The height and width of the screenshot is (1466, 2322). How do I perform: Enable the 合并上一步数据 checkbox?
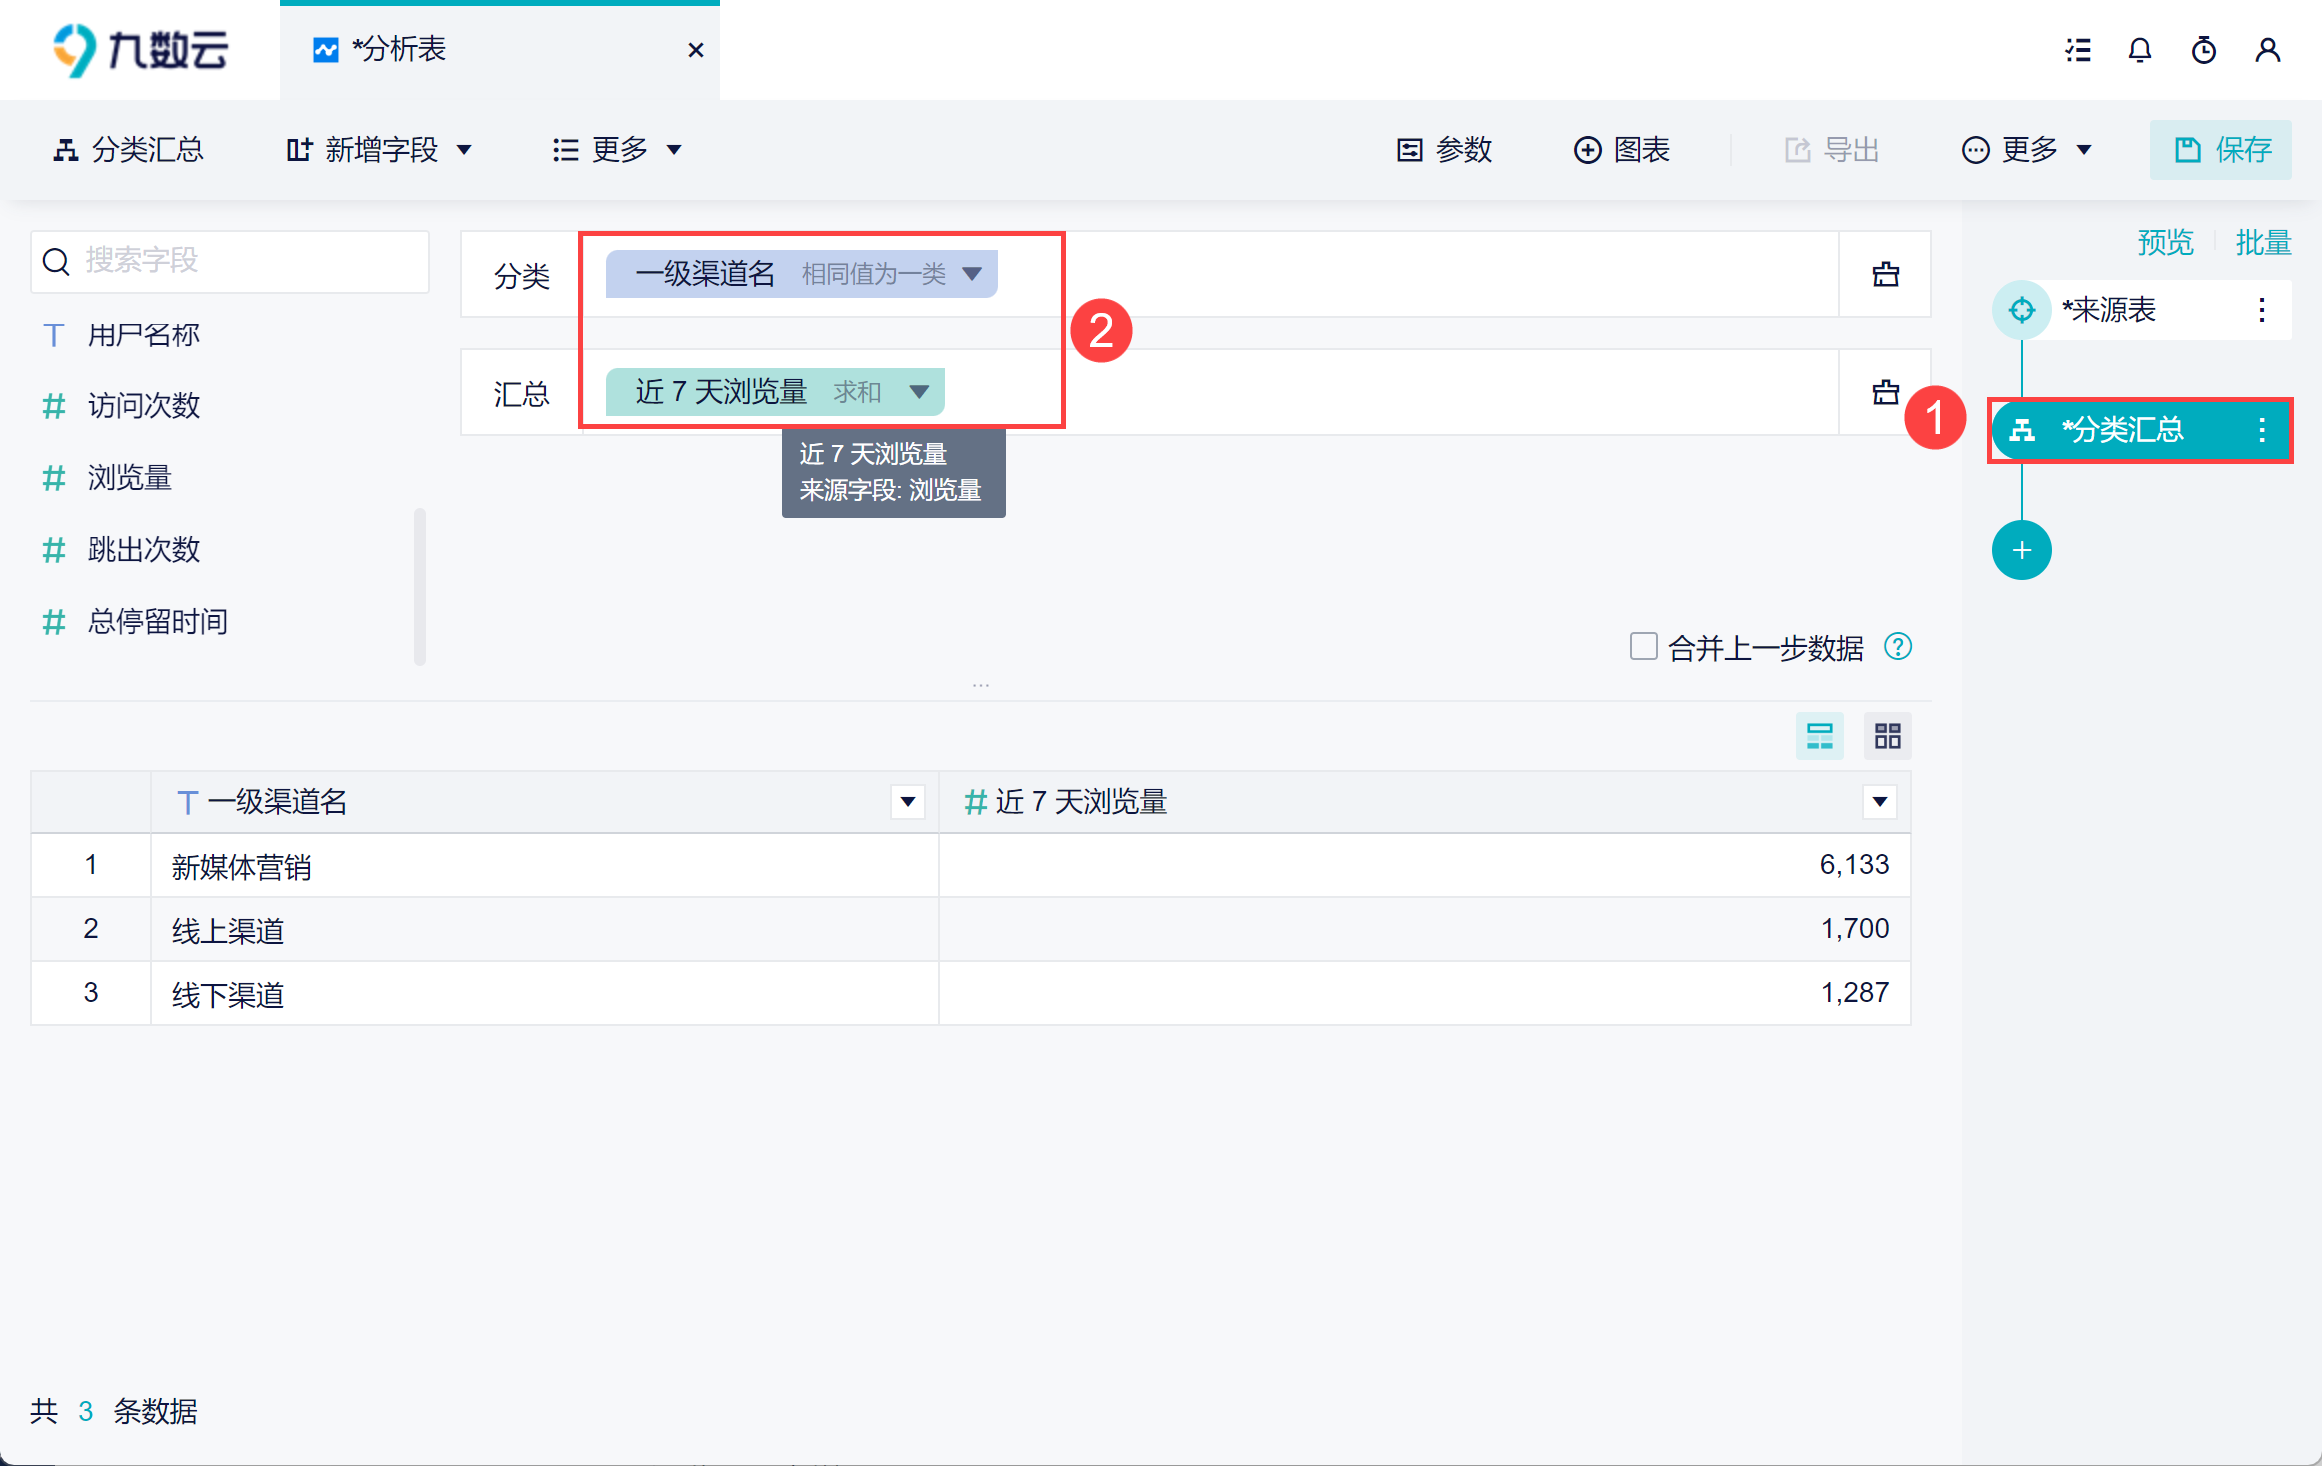[x=1643, y=646]
